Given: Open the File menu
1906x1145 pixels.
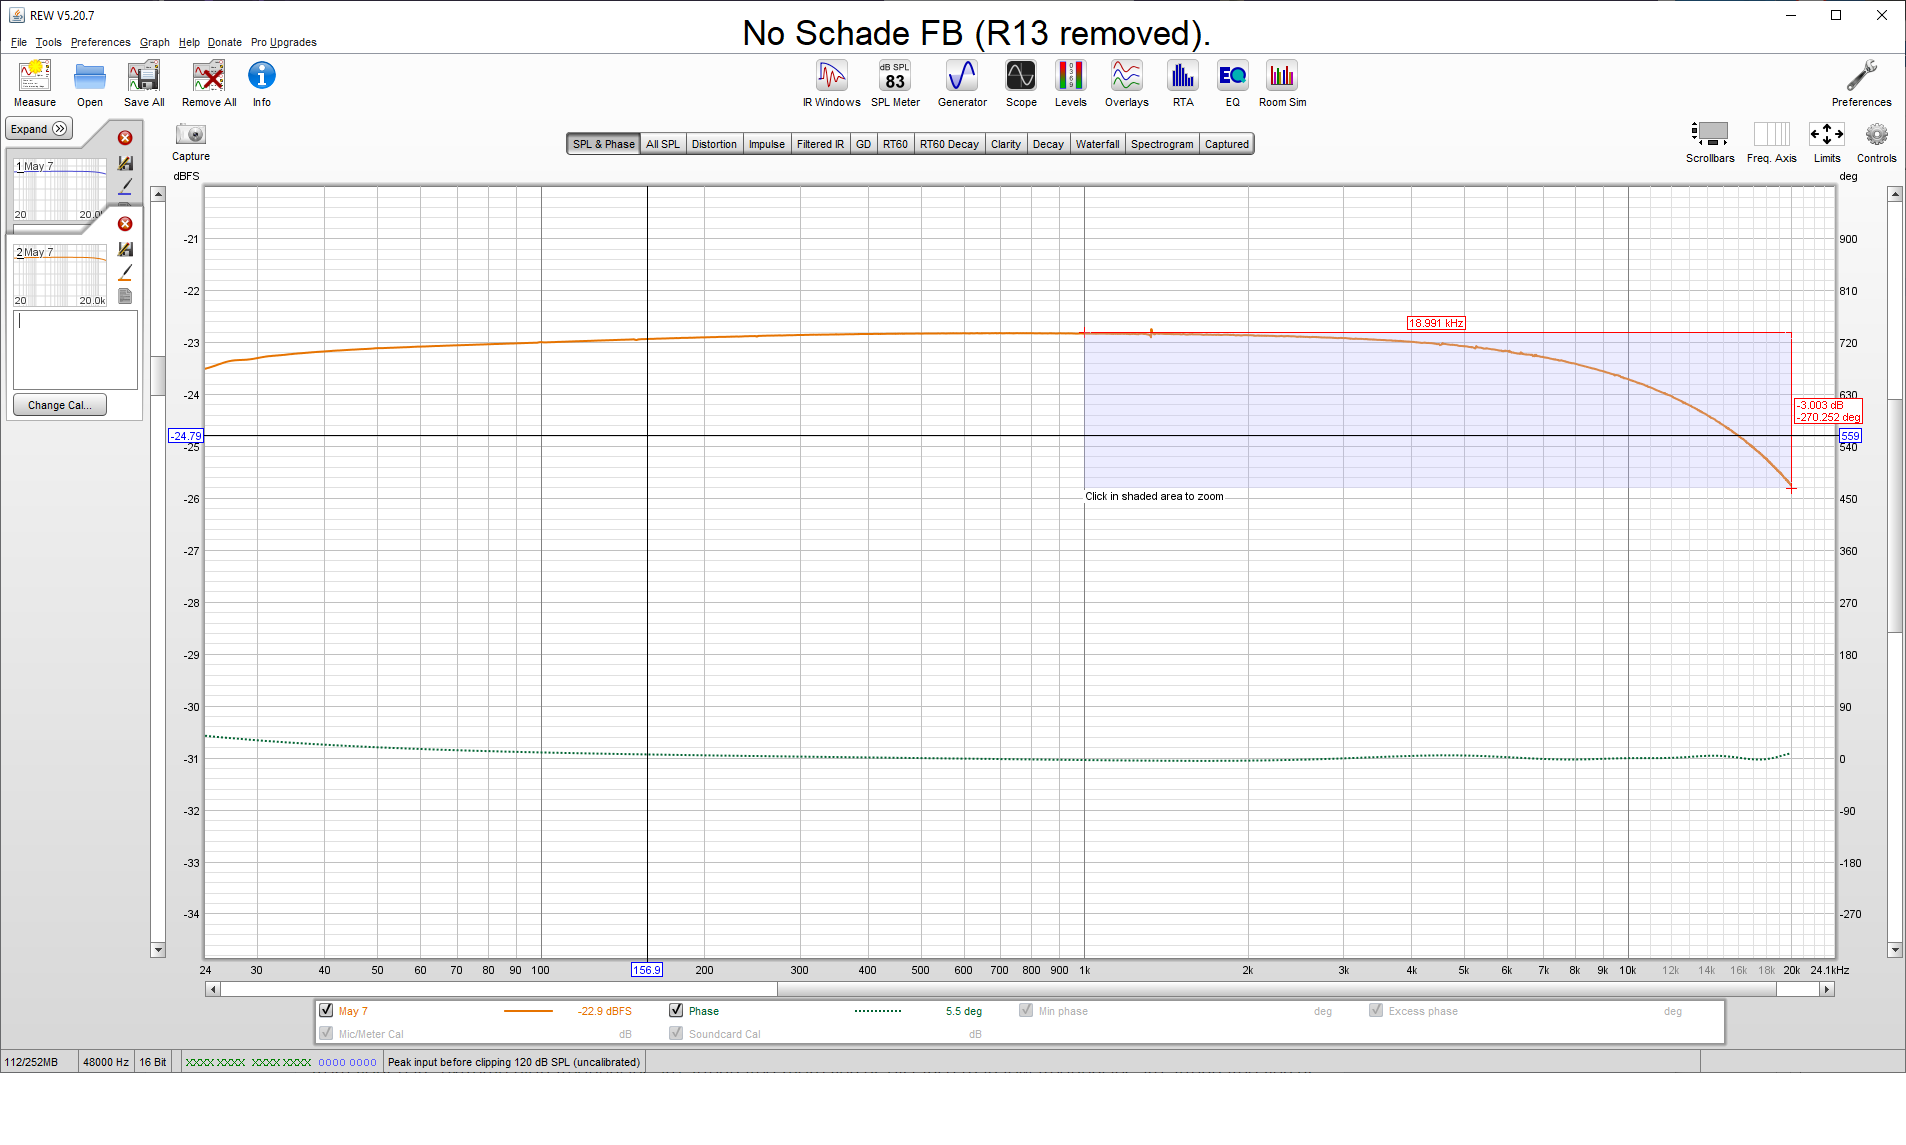Looking at the screenshot, I should pos(19,42).
